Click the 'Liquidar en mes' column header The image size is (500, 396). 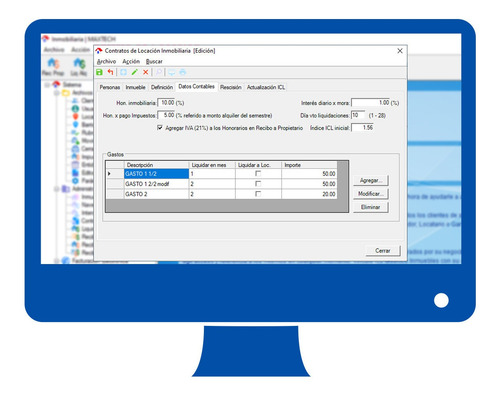[x=212, y=165]
